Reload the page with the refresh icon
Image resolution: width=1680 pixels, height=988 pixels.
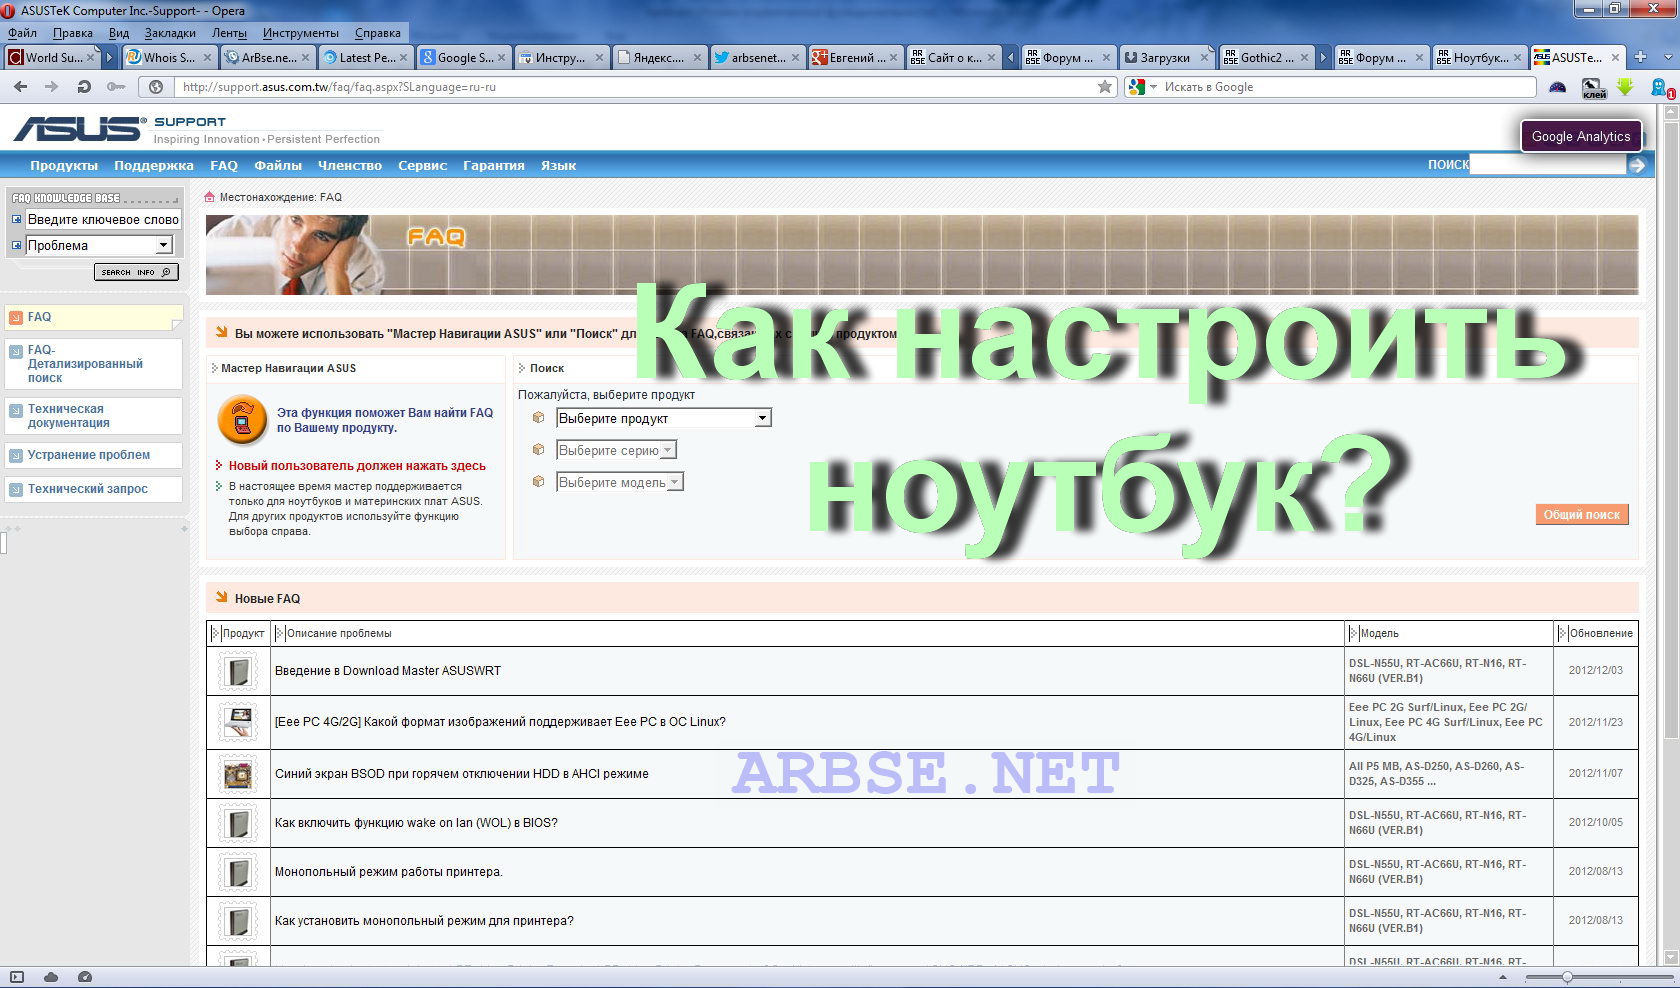(84, 87)
